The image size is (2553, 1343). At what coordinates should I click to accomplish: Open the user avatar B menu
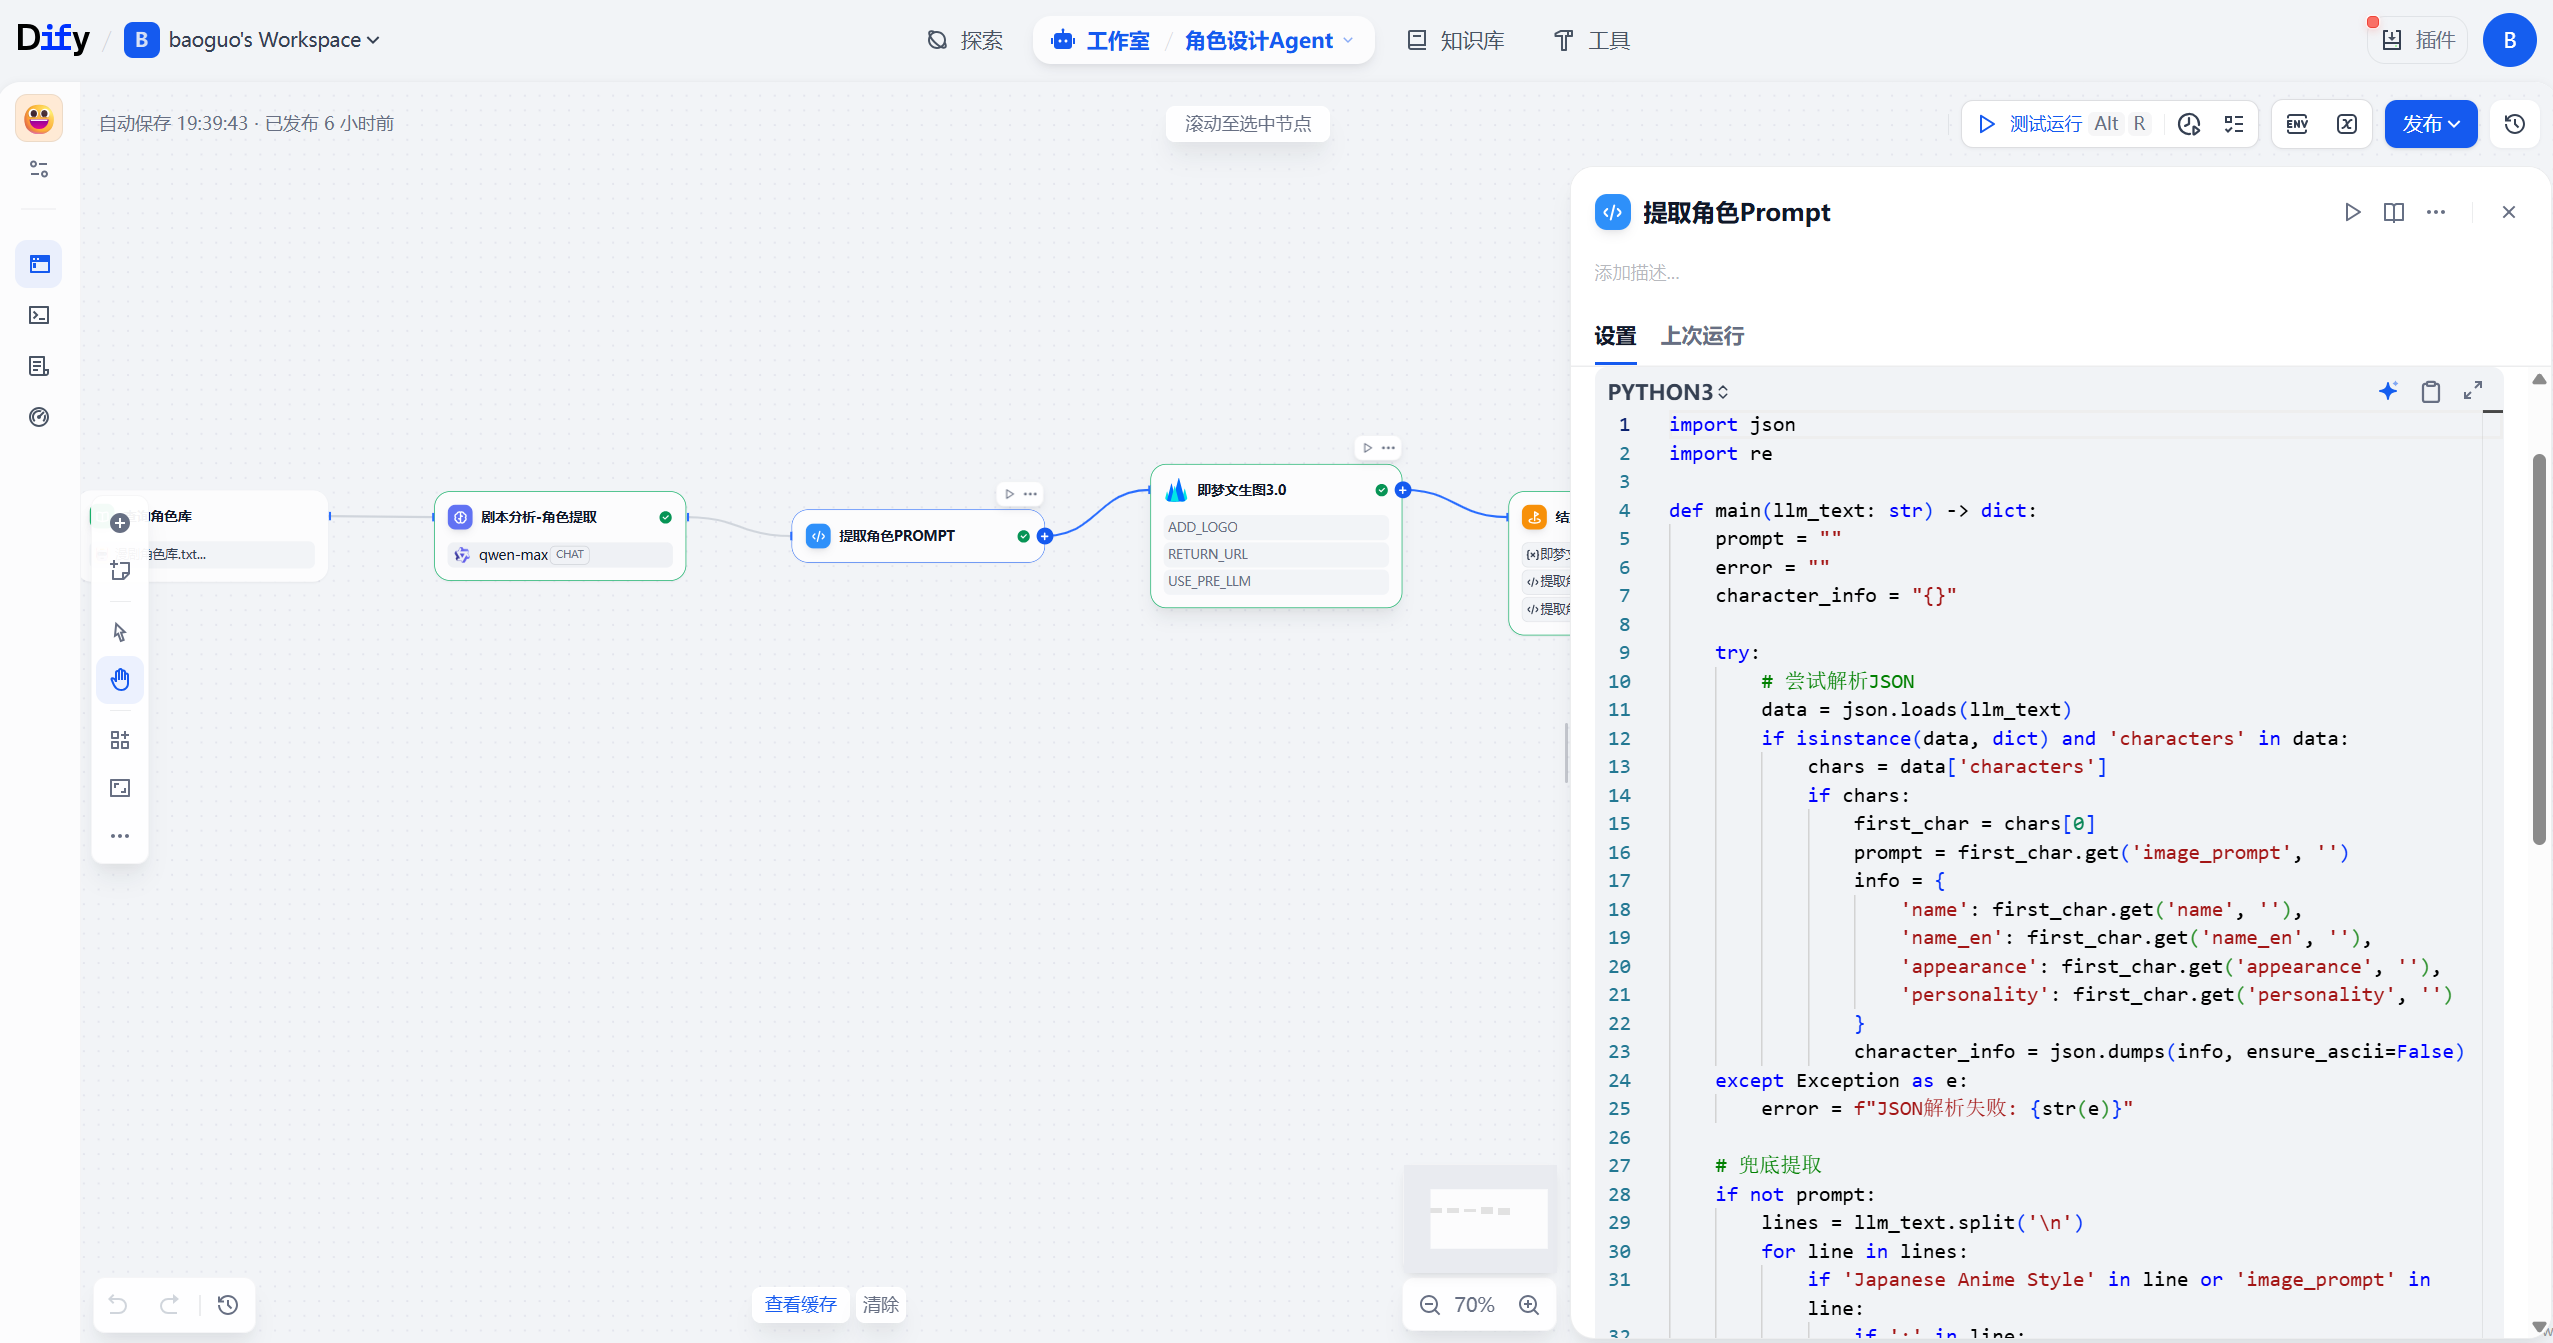[2510, 40]
